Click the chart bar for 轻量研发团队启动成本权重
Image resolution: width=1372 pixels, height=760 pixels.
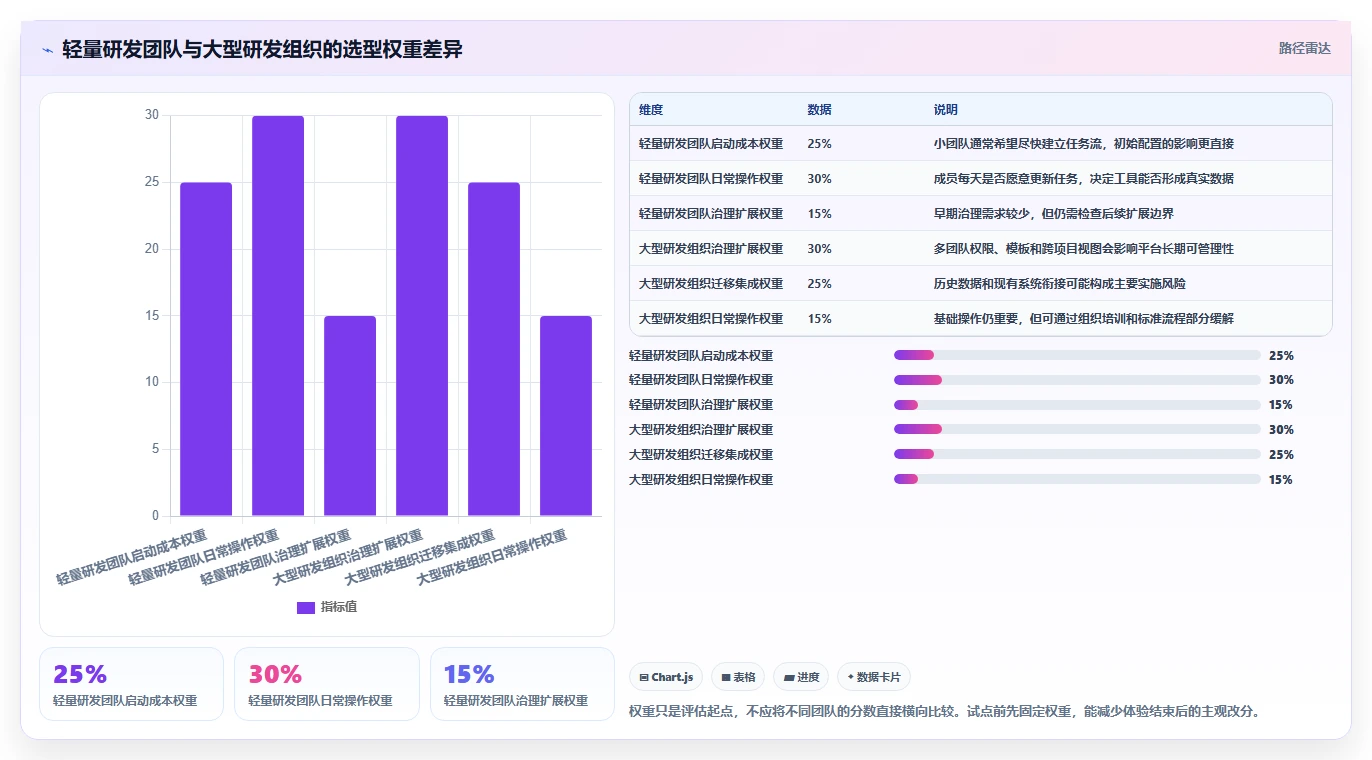(x=206, y=349)
